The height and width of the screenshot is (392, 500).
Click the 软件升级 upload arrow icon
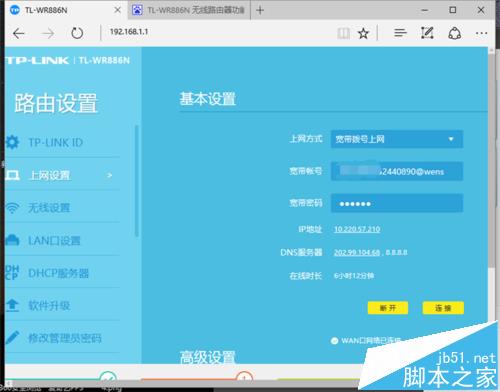coord(12,305)
